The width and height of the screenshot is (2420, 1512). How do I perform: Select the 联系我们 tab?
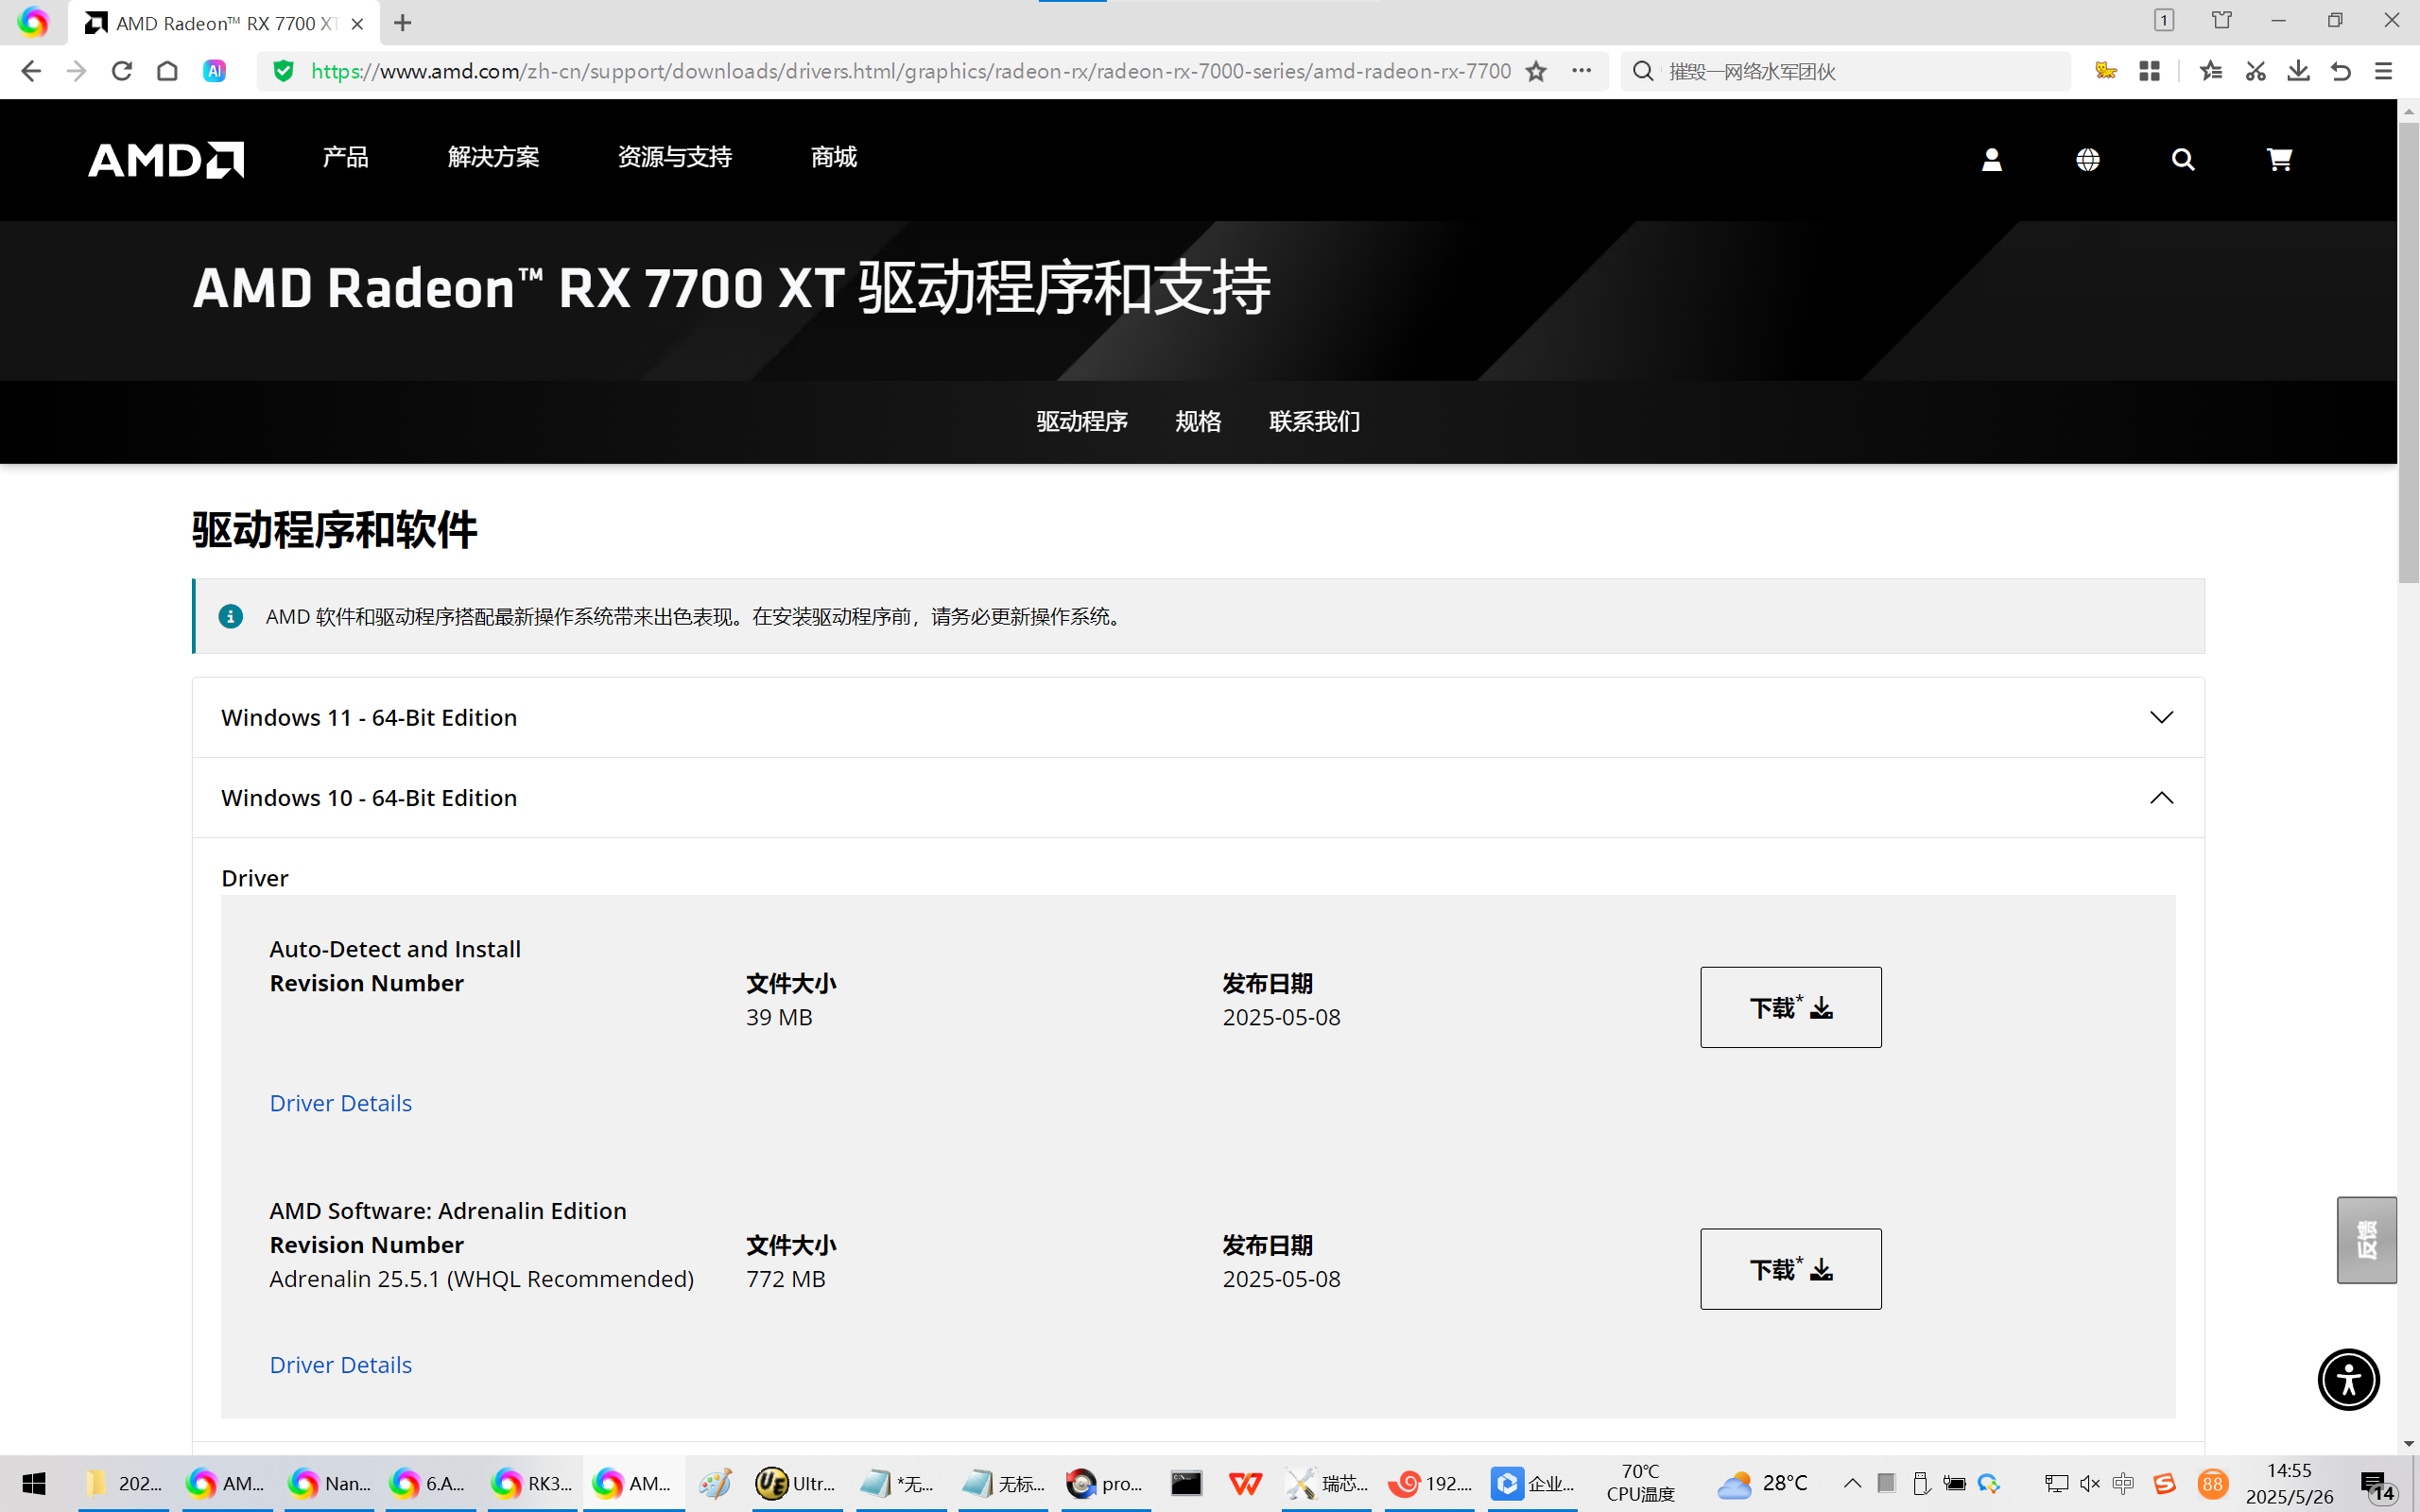[1314, 421]
